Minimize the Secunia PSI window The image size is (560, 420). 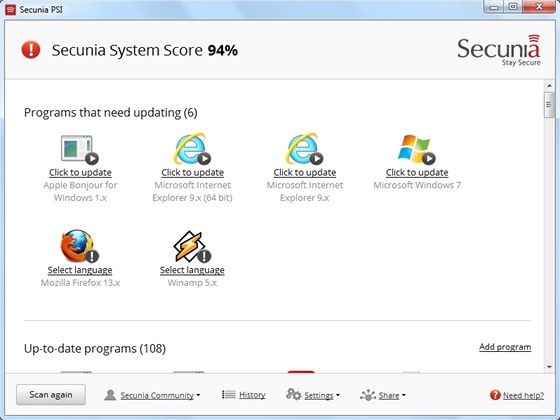tap(494, 6)
